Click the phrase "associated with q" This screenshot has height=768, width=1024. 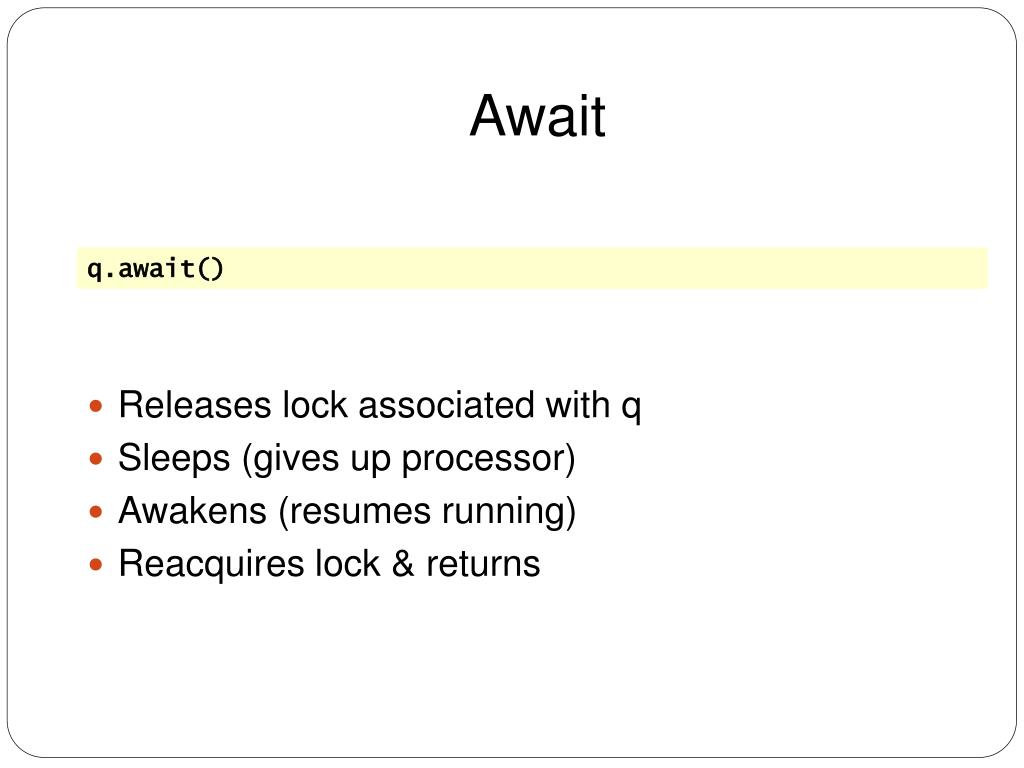click(500, 406)
